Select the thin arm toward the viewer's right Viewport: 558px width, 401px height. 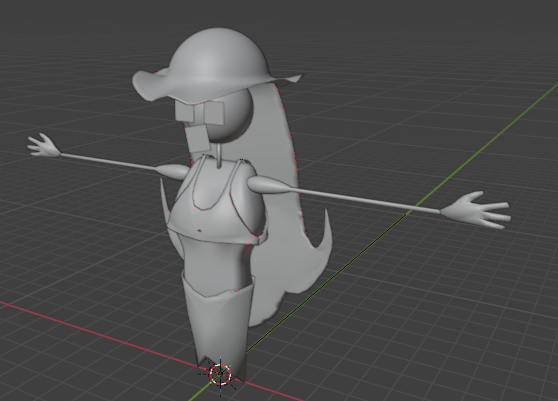[367, 201]
